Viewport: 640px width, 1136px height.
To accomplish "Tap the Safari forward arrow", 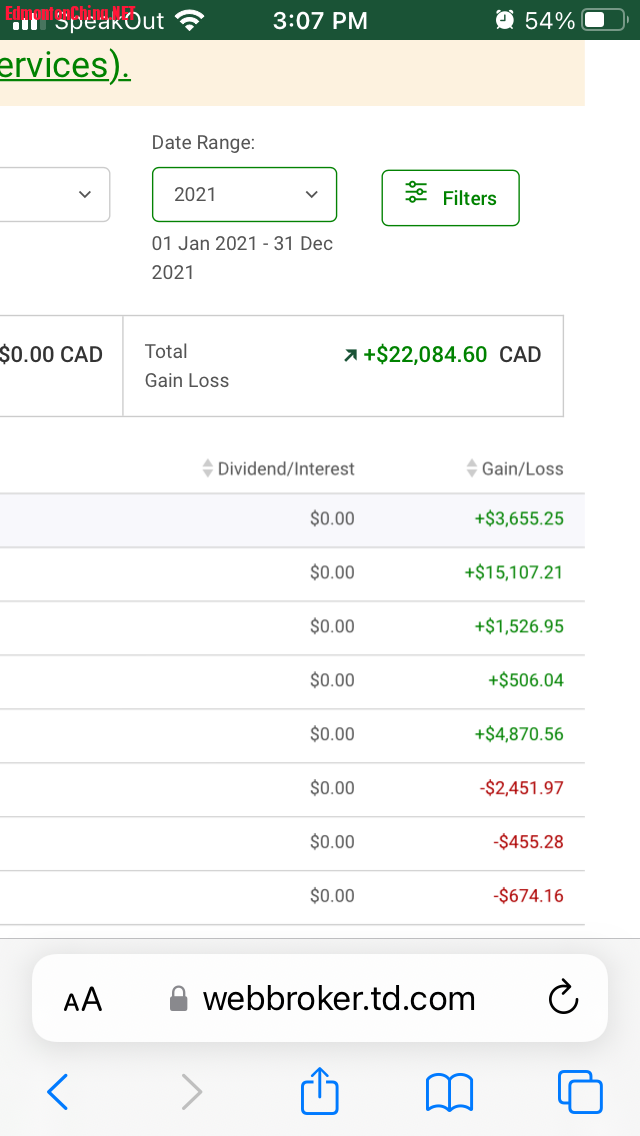I will [x=191, y=1092].
